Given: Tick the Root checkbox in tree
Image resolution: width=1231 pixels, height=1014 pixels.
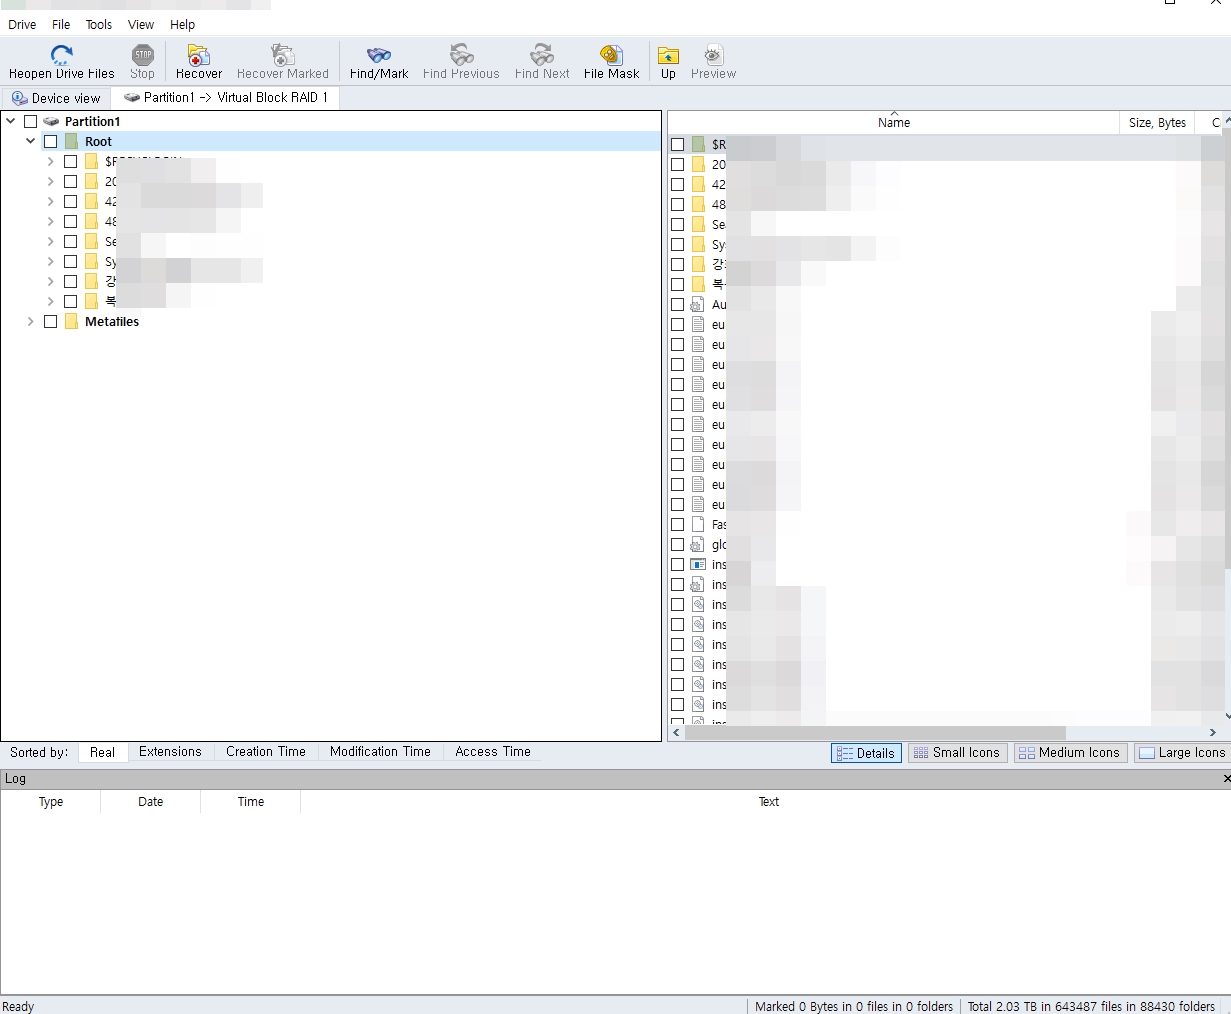Looking at the screenshot, I should point(50,141).
